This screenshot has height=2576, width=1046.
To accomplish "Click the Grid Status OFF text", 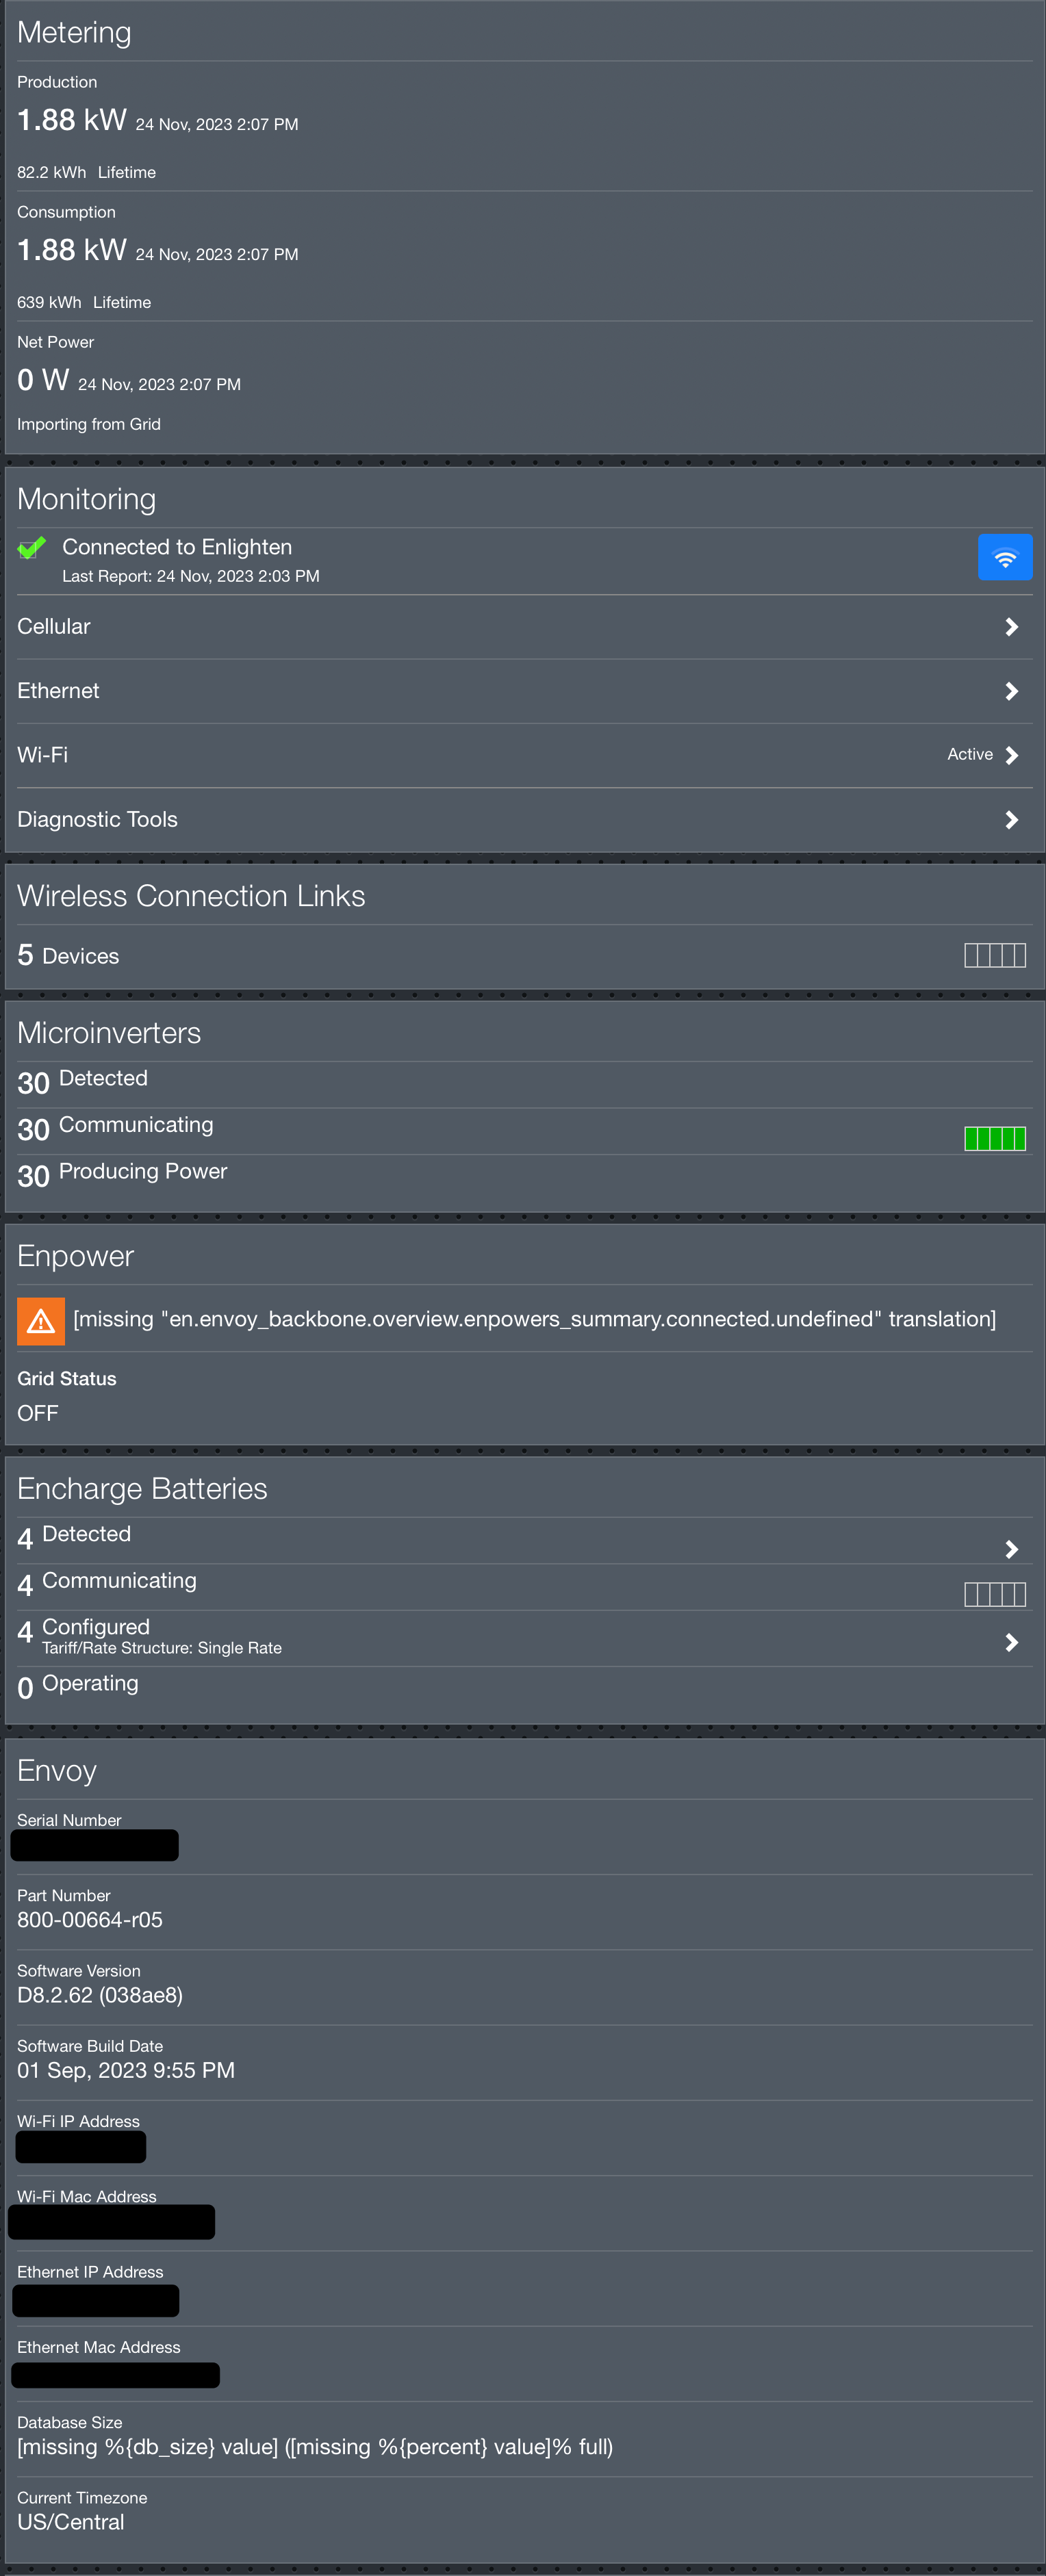I will 38,1413.
